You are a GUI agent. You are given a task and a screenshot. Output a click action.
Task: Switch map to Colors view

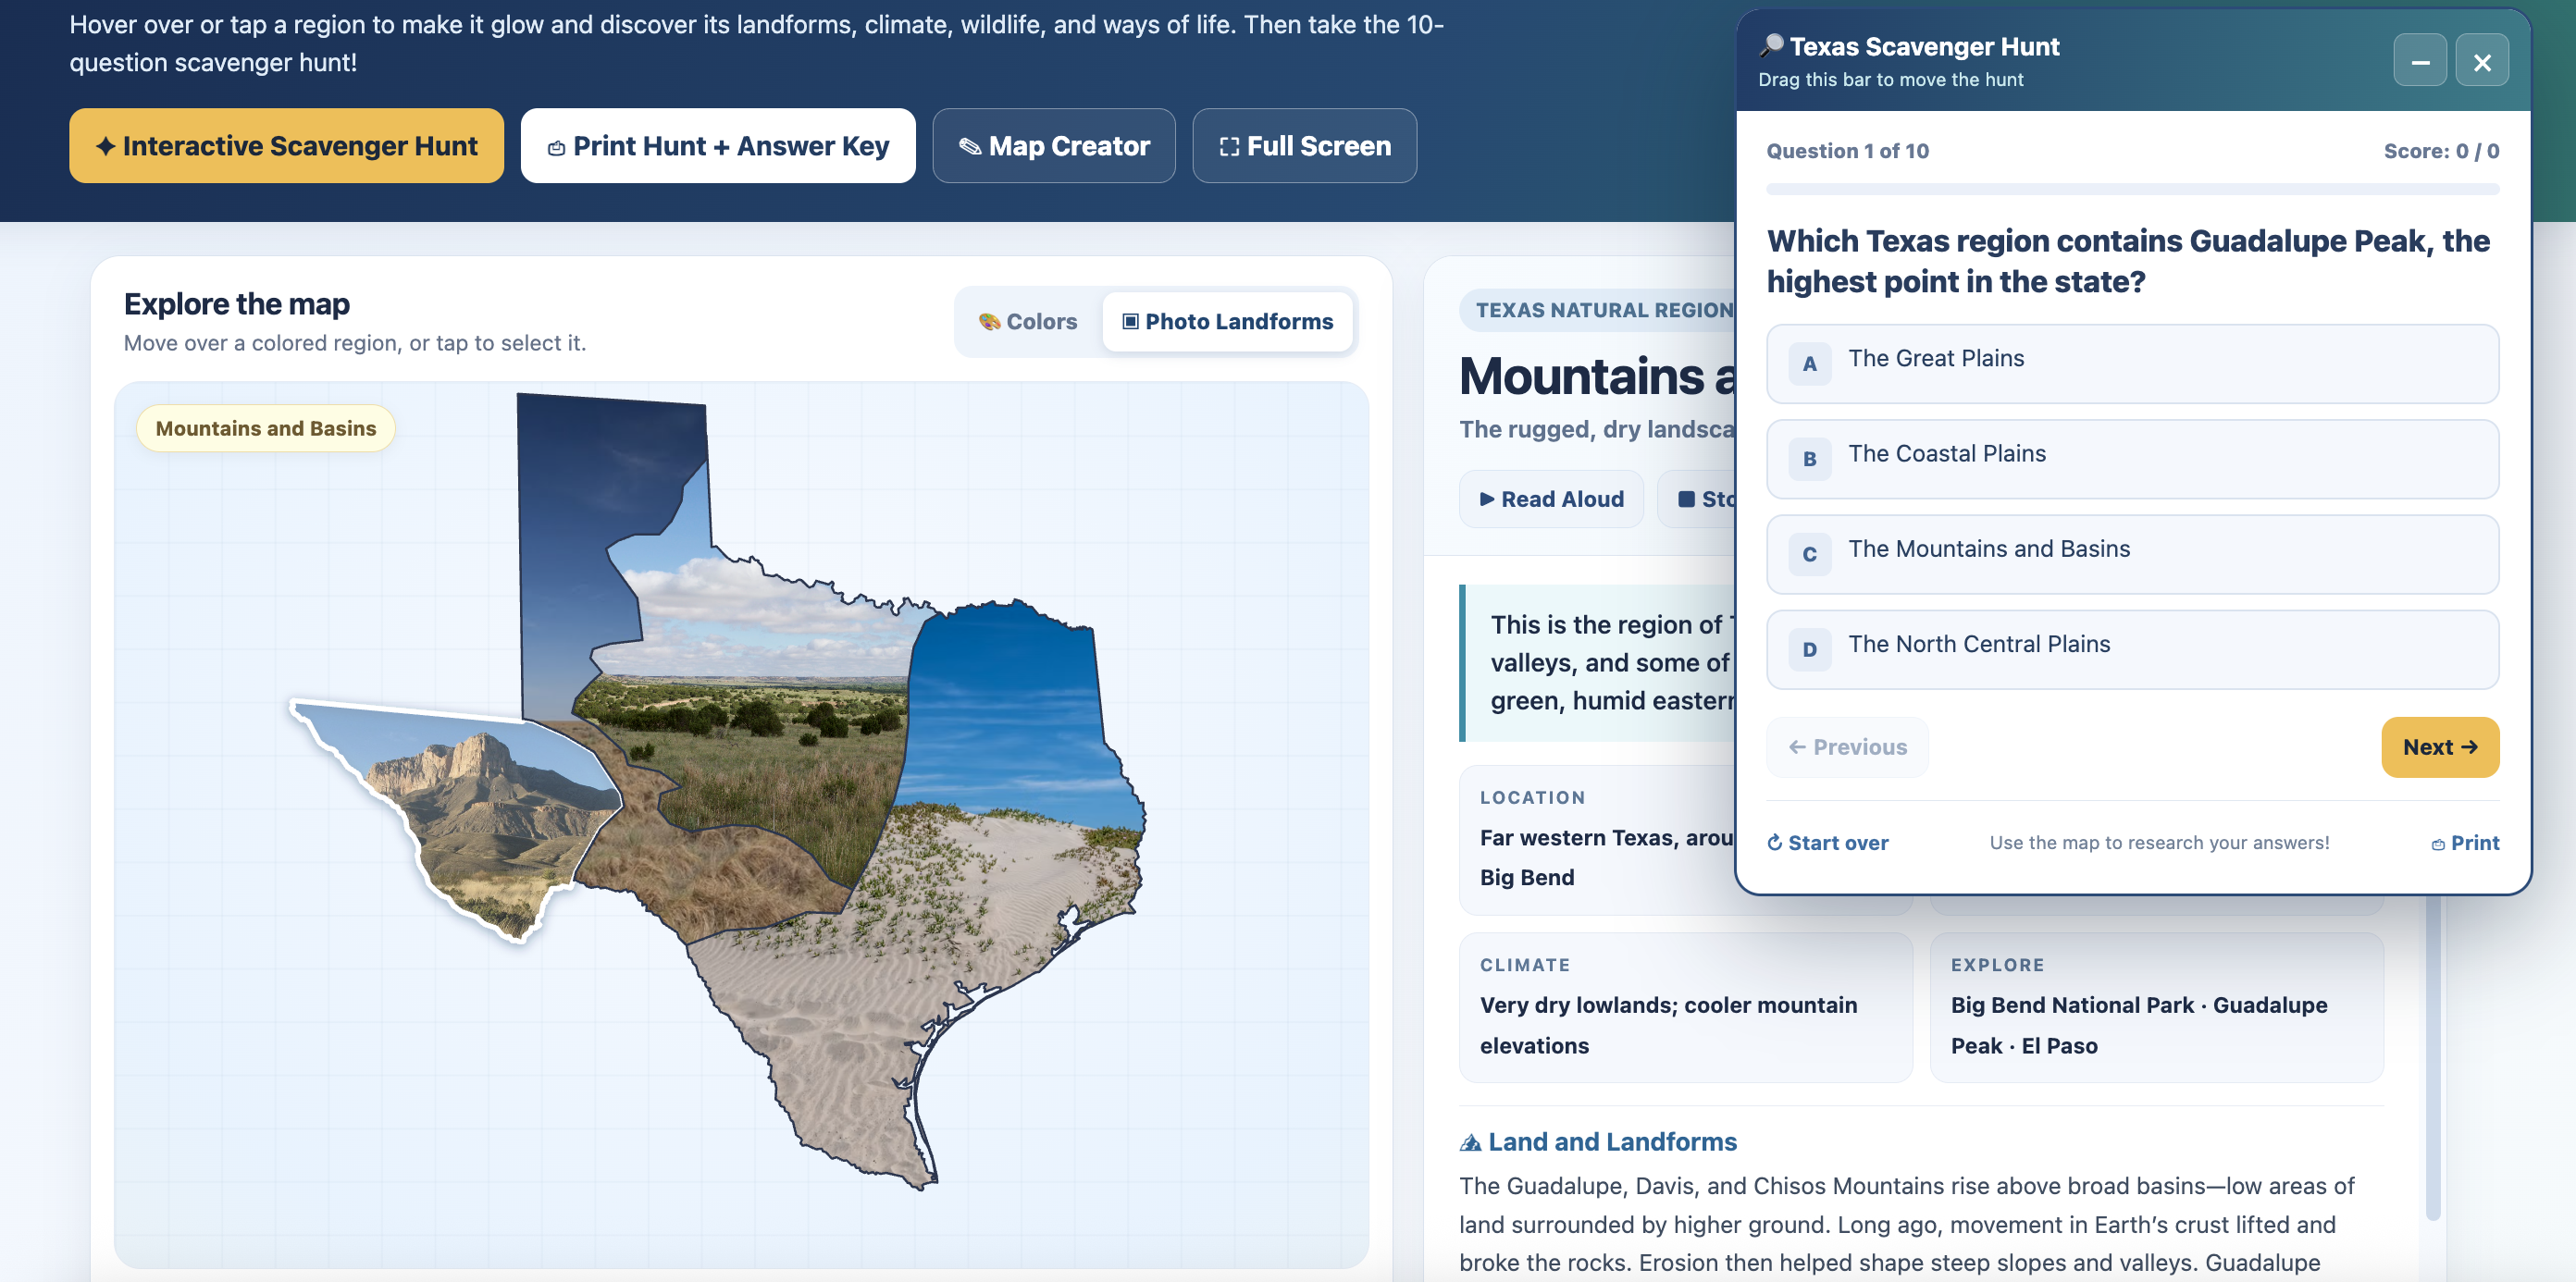[x=1028, y=322]
